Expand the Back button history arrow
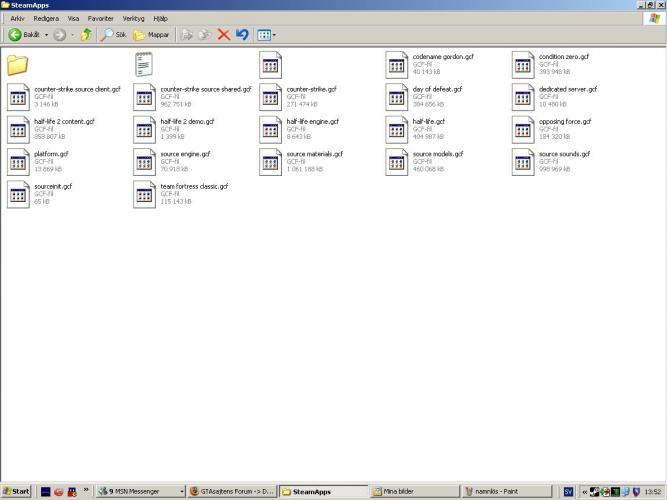This screenshot has height=500, width=667. click(46, 34)
